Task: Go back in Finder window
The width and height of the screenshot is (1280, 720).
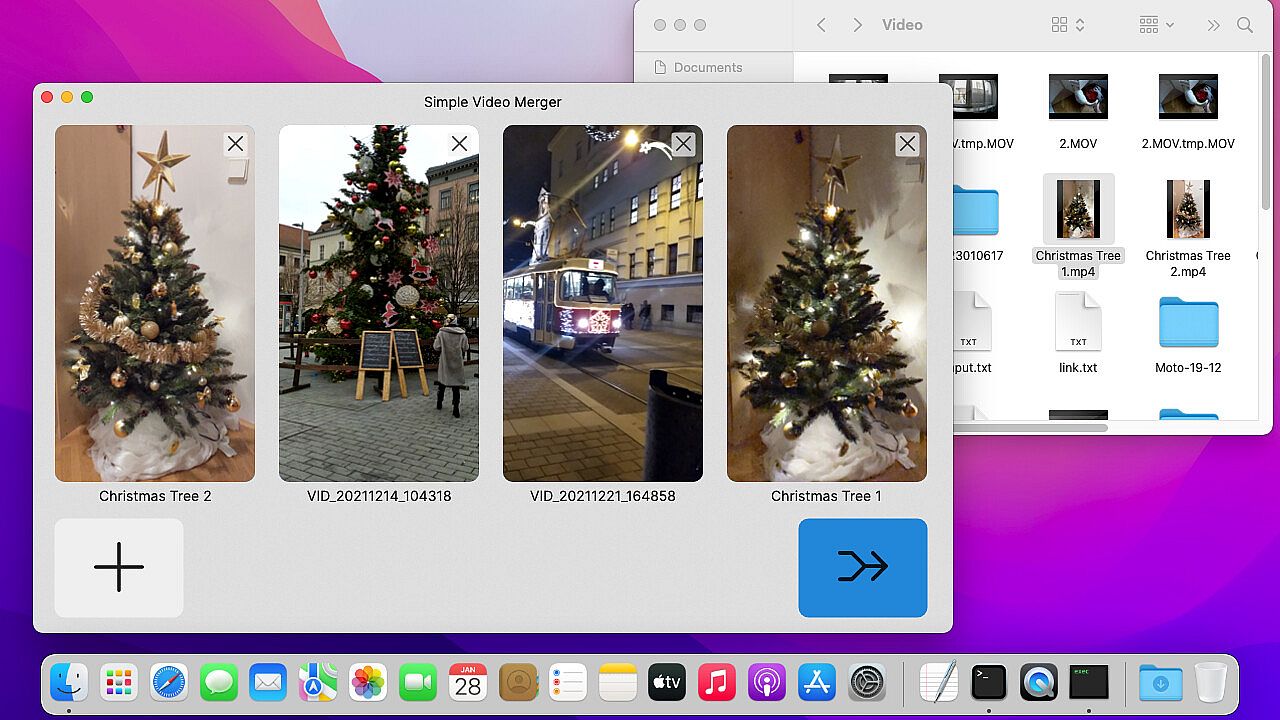Action: [x=821, y=25]
